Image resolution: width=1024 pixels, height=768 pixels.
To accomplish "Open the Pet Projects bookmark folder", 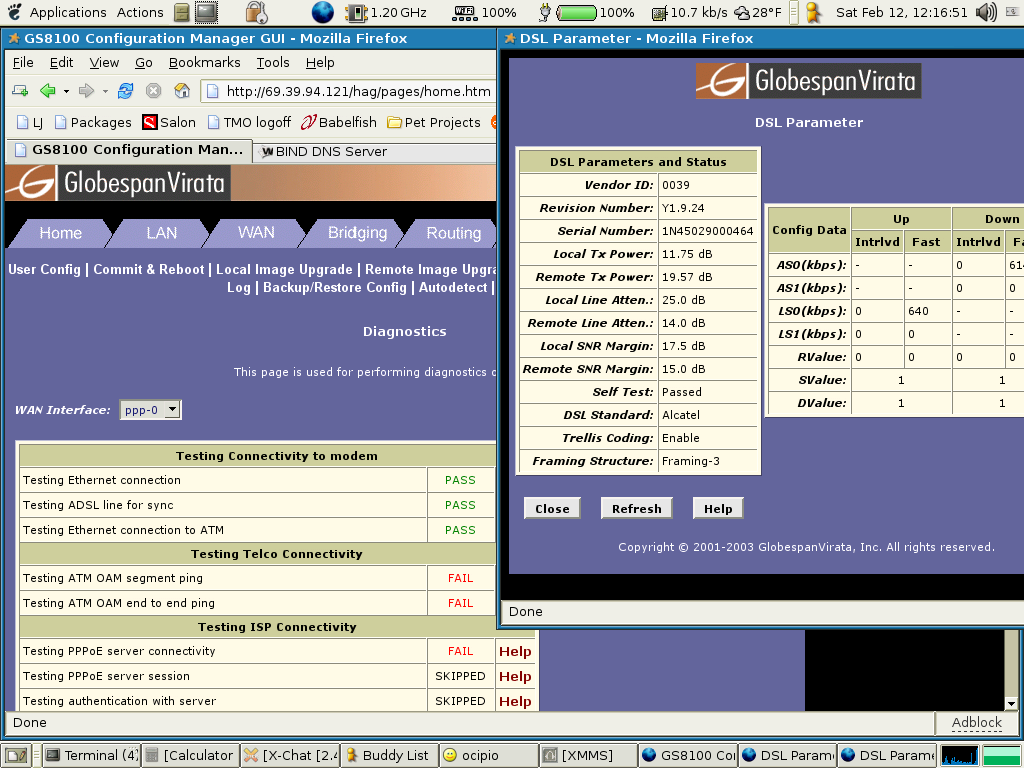I will point(433,122).
